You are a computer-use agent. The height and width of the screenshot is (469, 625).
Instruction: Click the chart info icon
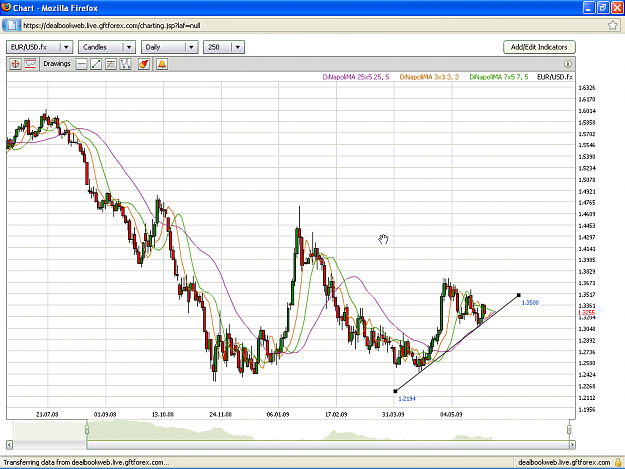pyautogui.click(x=568, y=64)
